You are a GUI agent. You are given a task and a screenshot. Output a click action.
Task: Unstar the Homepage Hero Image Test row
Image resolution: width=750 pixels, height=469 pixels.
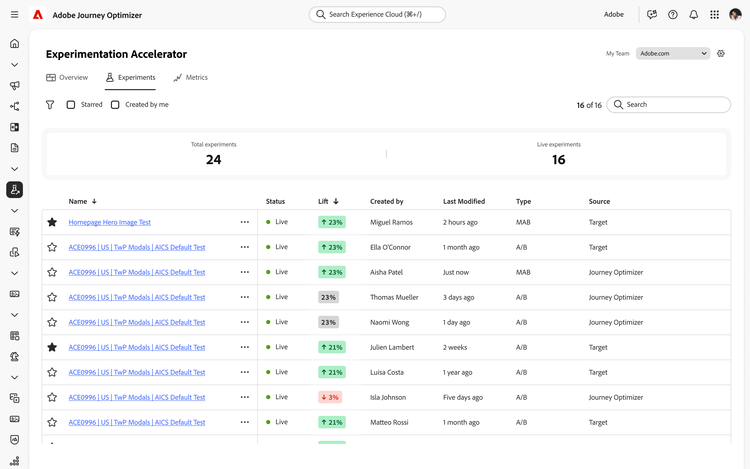coord(52,222)
